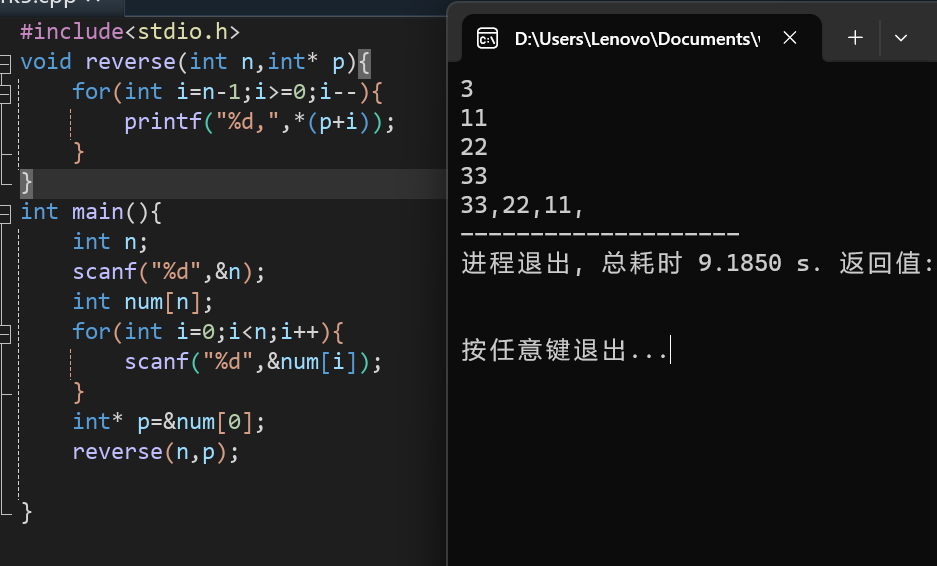Click the printf("%d,",*(p+i)); line
Viewport: 937px width, 566px height.
coord(259,122)
